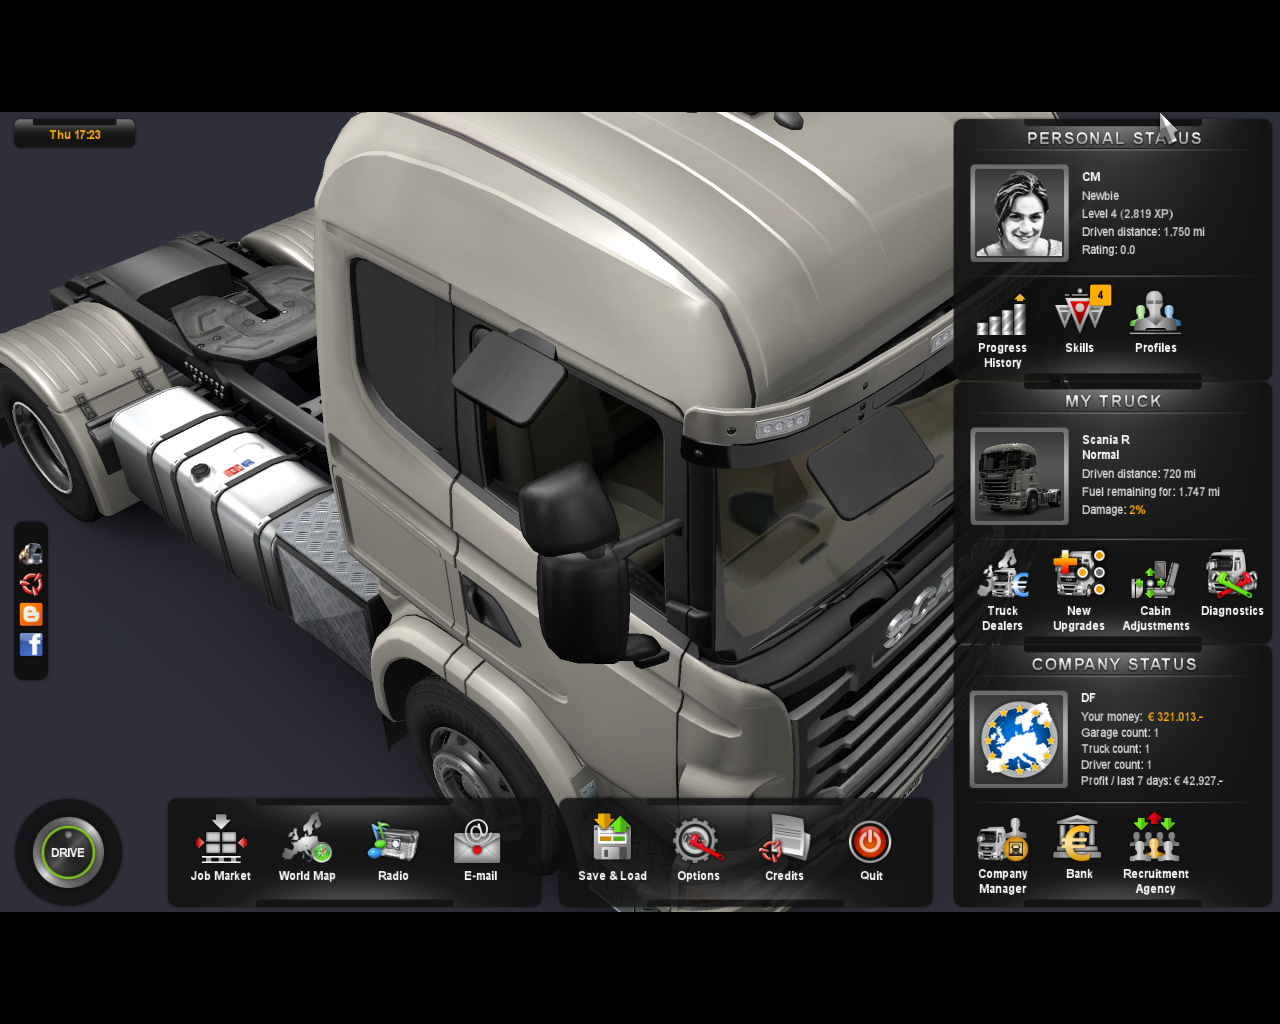Click the company name 'DF'

1088,698
